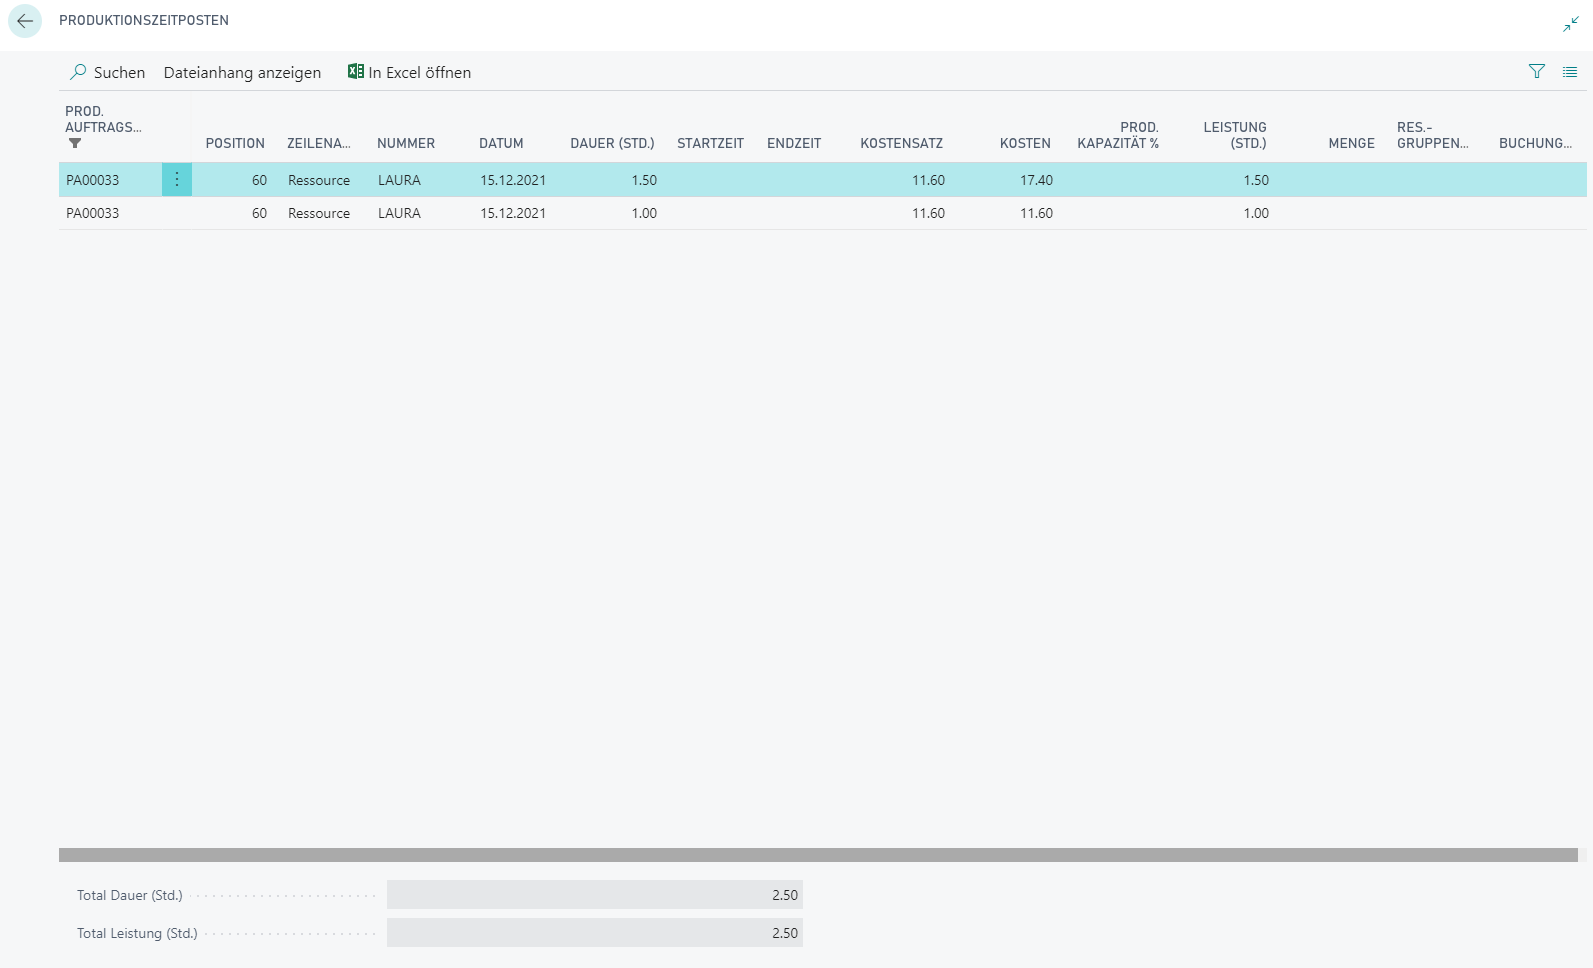
Task: Click Dauer value 1.00 in second row
Action: coord(644,213)
